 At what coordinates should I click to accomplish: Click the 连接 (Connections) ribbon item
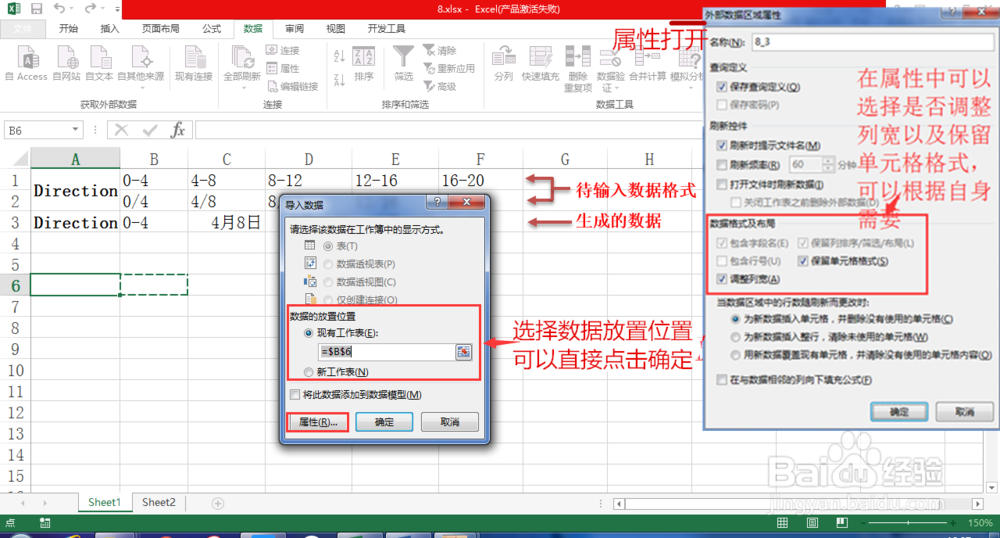tap(283, 50)
